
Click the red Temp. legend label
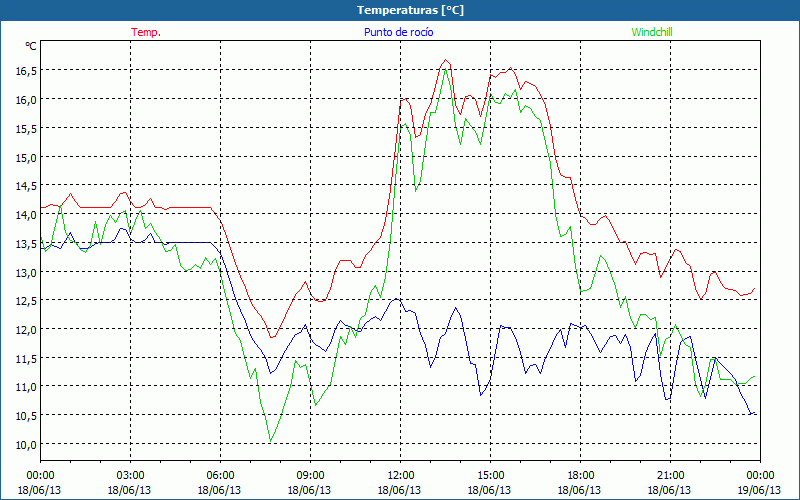pyautogui.click(x=146, y=32)
